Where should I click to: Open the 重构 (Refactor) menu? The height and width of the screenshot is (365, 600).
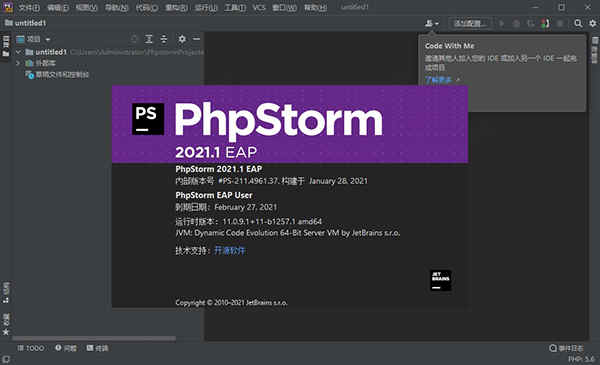pos(176,8)
